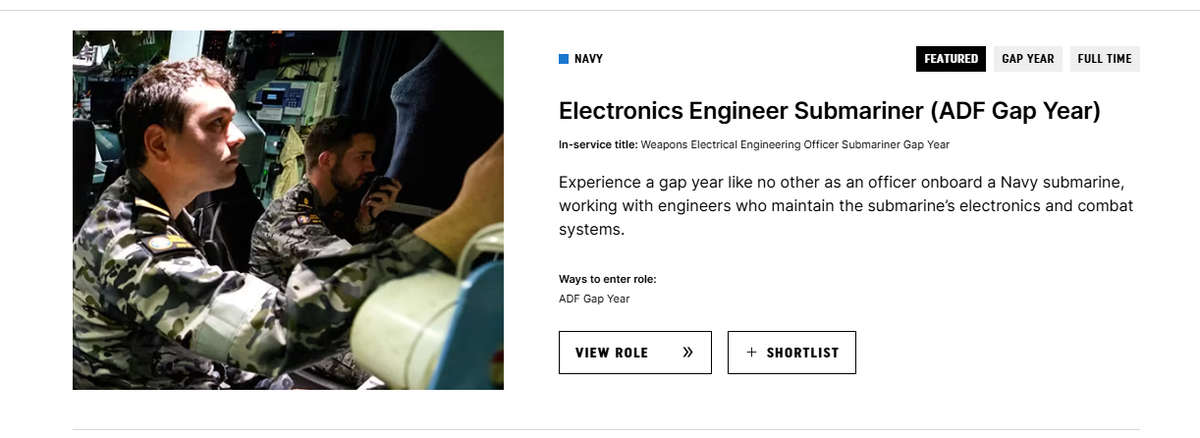Select the ADF Gap Year entry method
The width and height of the screenshot is (1200, 438).
click(594, 299)
